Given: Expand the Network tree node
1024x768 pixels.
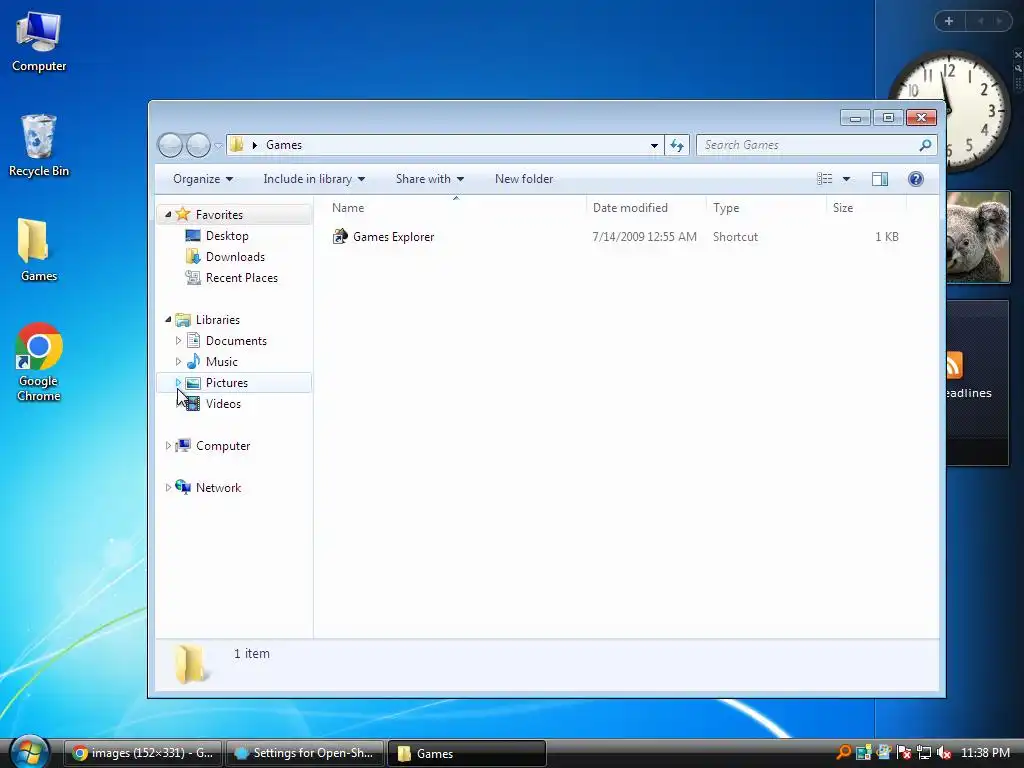Looking at the screenshot, I should pyautogui.click(x=168, y=487).
